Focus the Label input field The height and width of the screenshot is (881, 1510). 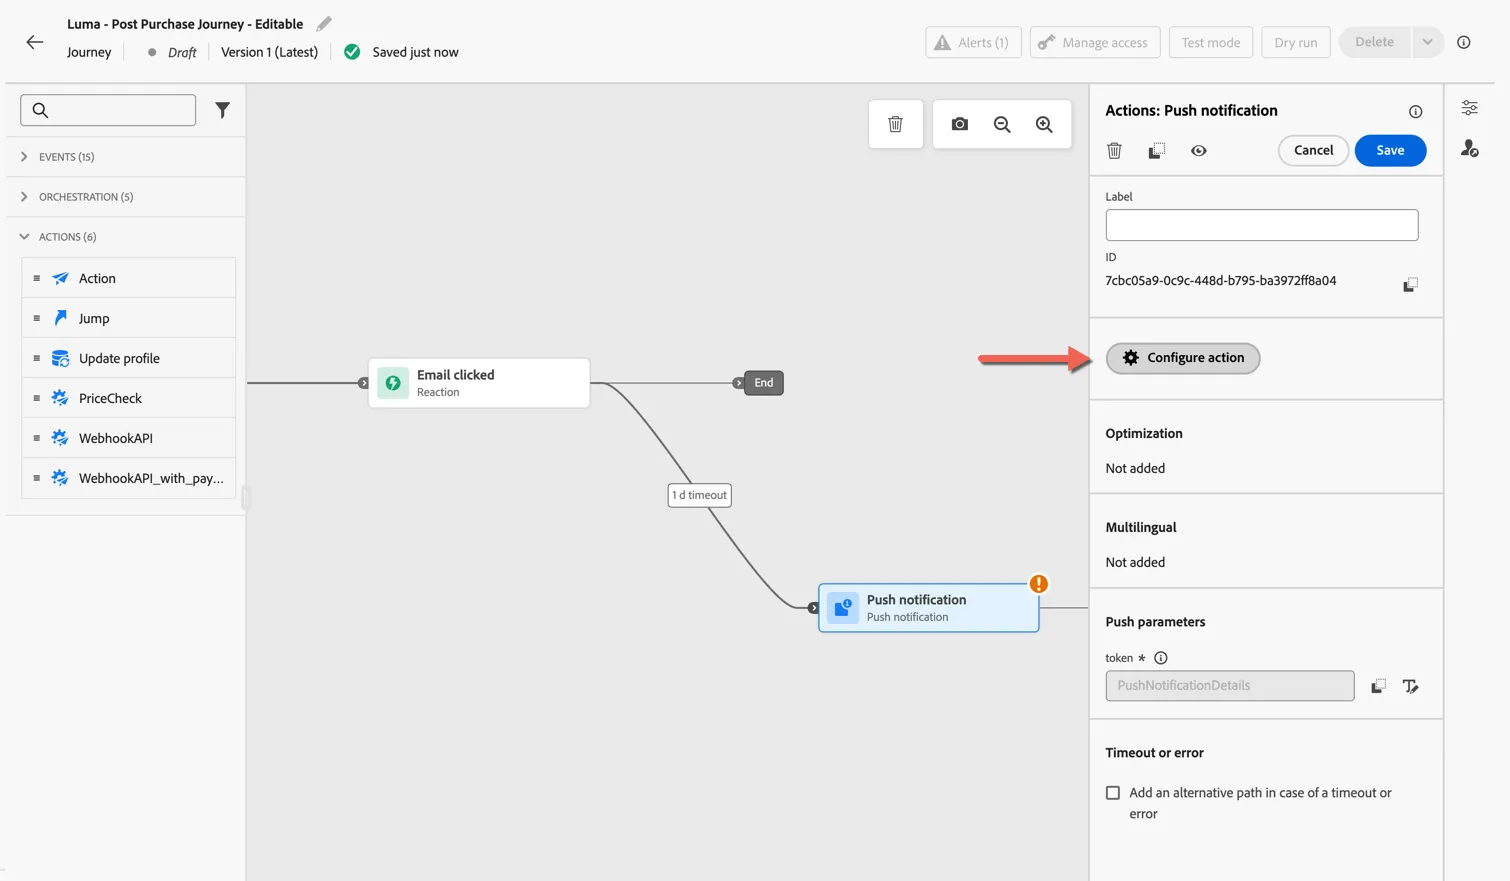point(1261,225)
